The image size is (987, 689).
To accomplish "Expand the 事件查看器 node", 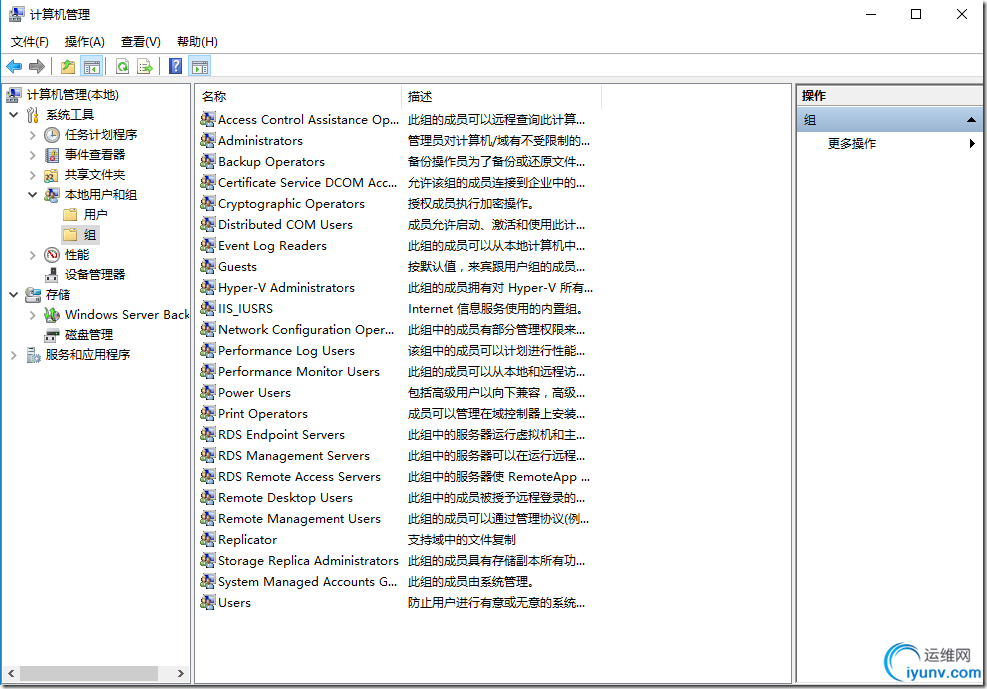I will [33, 155].
